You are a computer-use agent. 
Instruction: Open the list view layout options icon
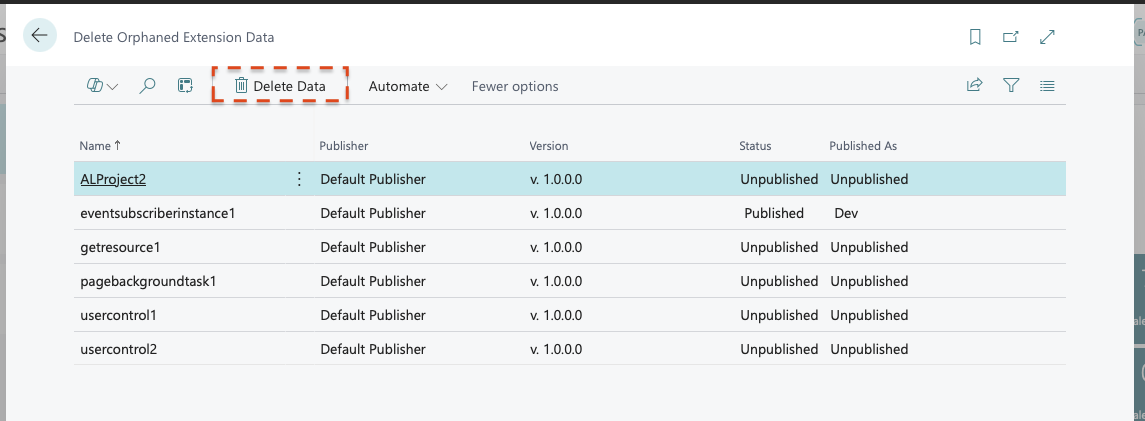1047,86
